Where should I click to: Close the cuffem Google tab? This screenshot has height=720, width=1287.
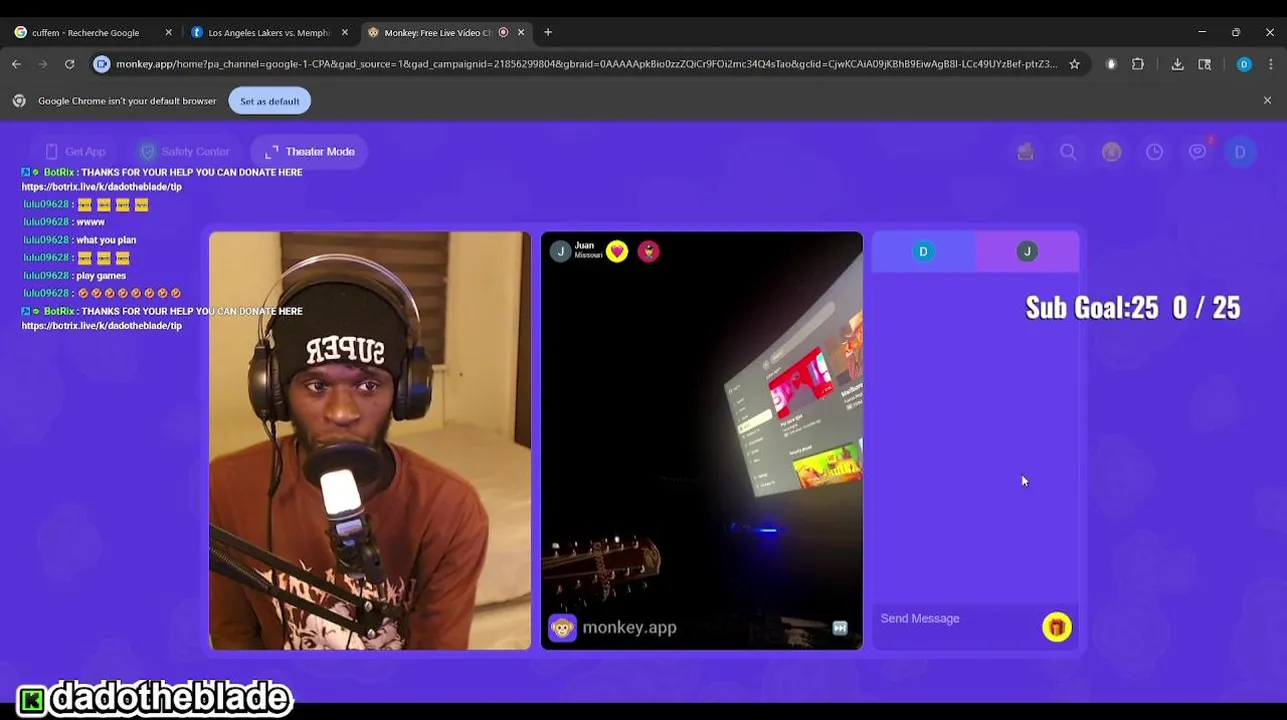click(x=168, y=33)
